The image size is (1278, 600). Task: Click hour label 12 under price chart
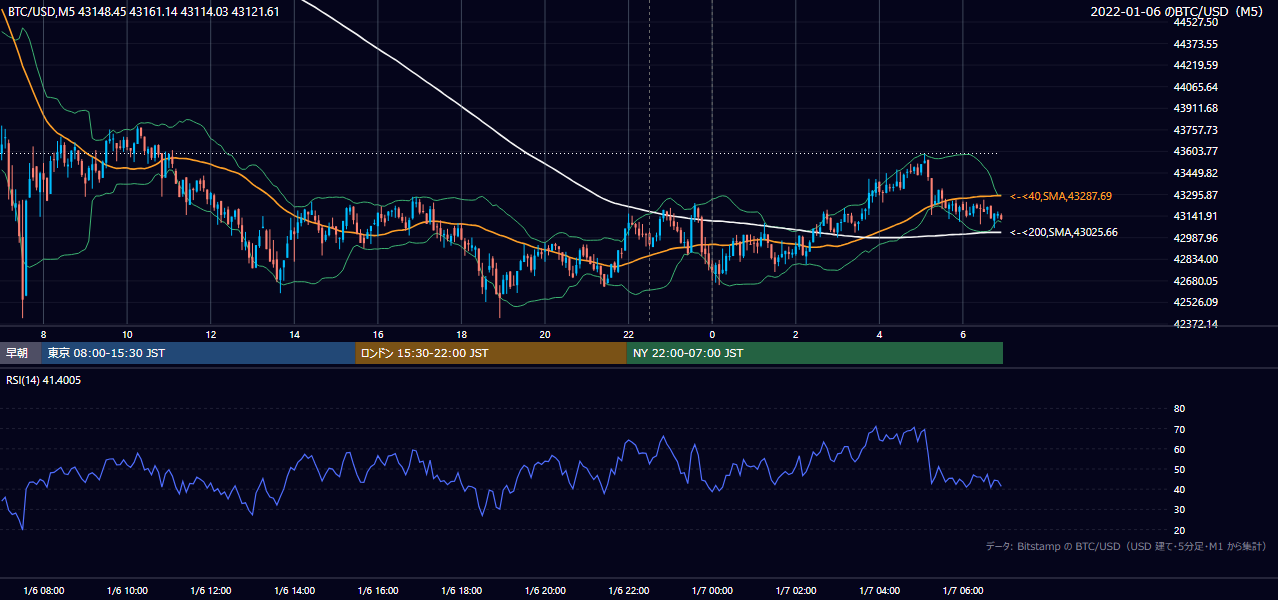[x=210, y=334]
